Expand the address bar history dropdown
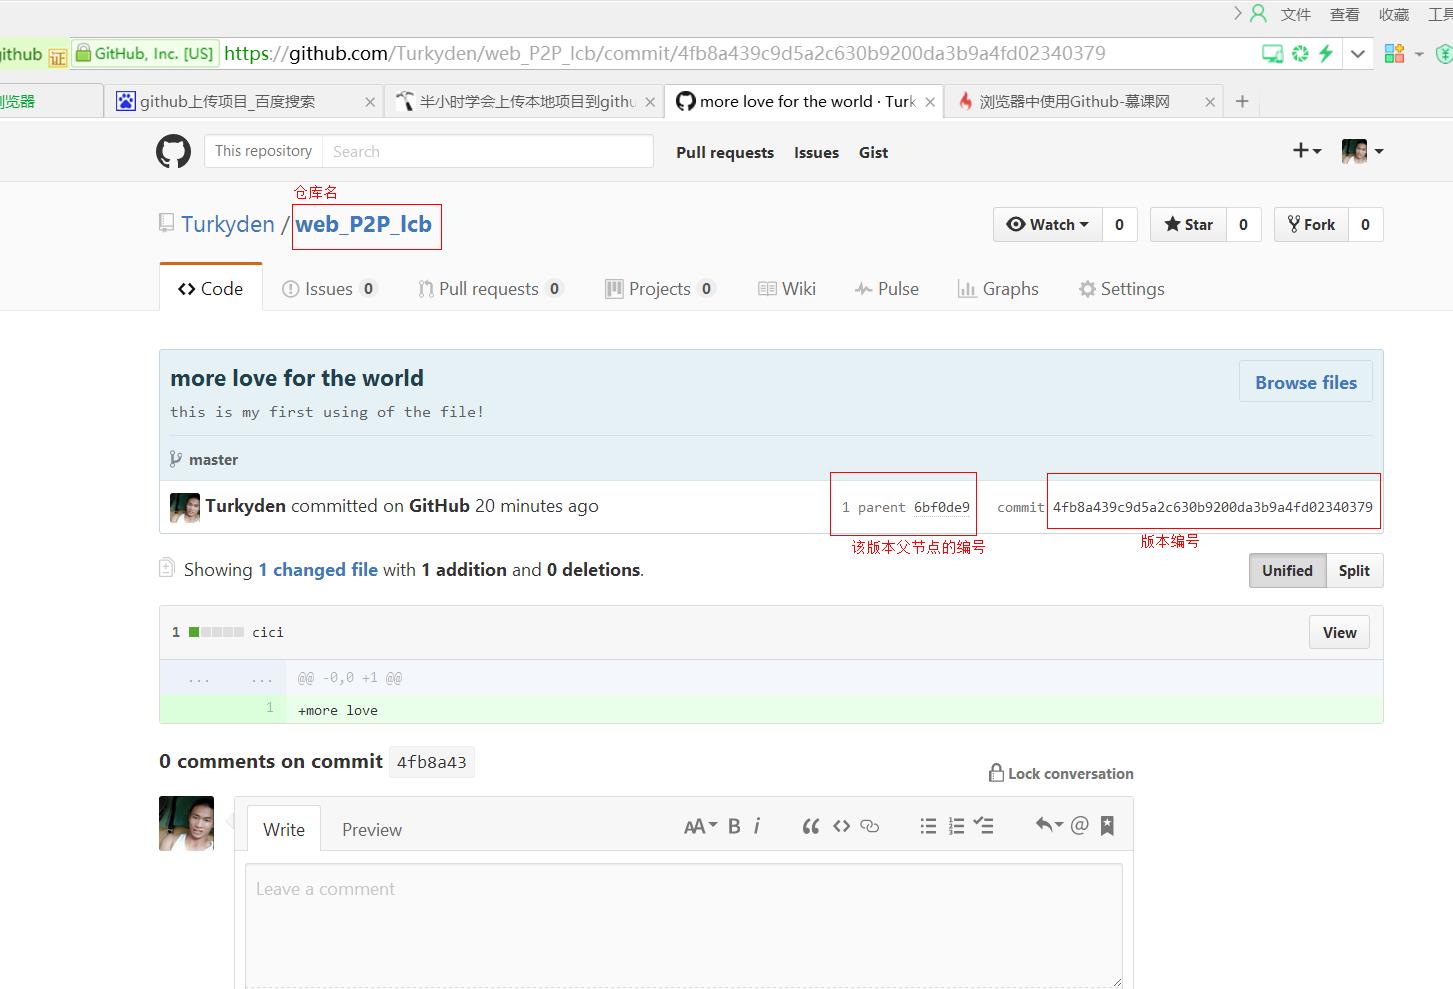 tap(1358, 54)
